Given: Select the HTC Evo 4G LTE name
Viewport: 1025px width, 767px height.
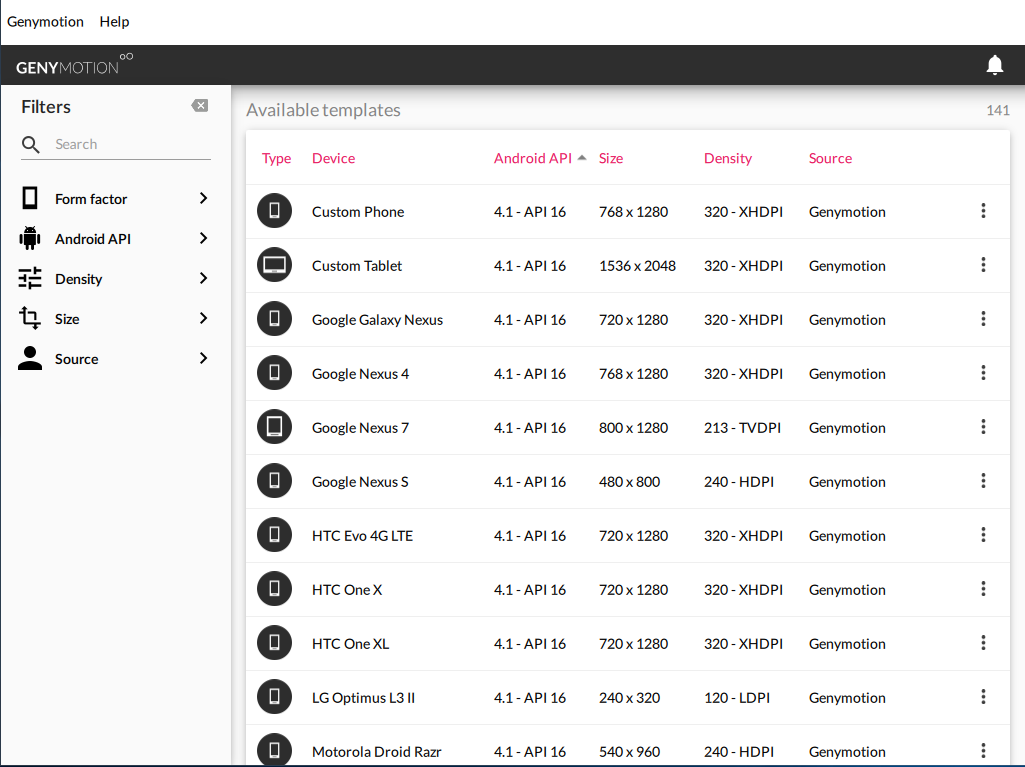Looking at the screenshot, I should (362, 536).
